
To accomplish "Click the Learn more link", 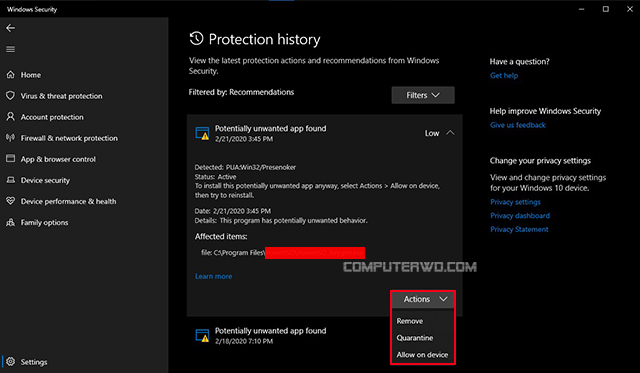I will click(213, 276).
